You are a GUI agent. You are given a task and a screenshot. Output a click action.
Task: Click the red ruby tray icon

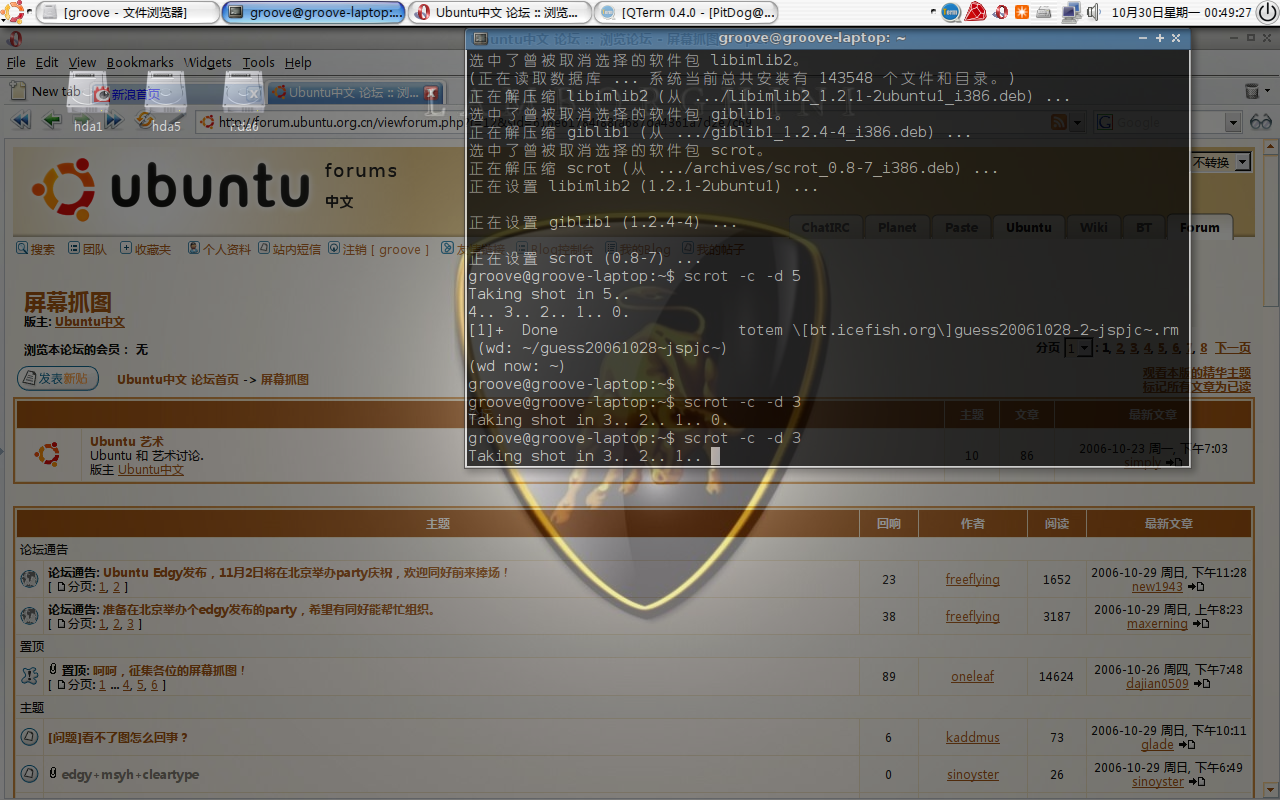click(x=975, y=12)
